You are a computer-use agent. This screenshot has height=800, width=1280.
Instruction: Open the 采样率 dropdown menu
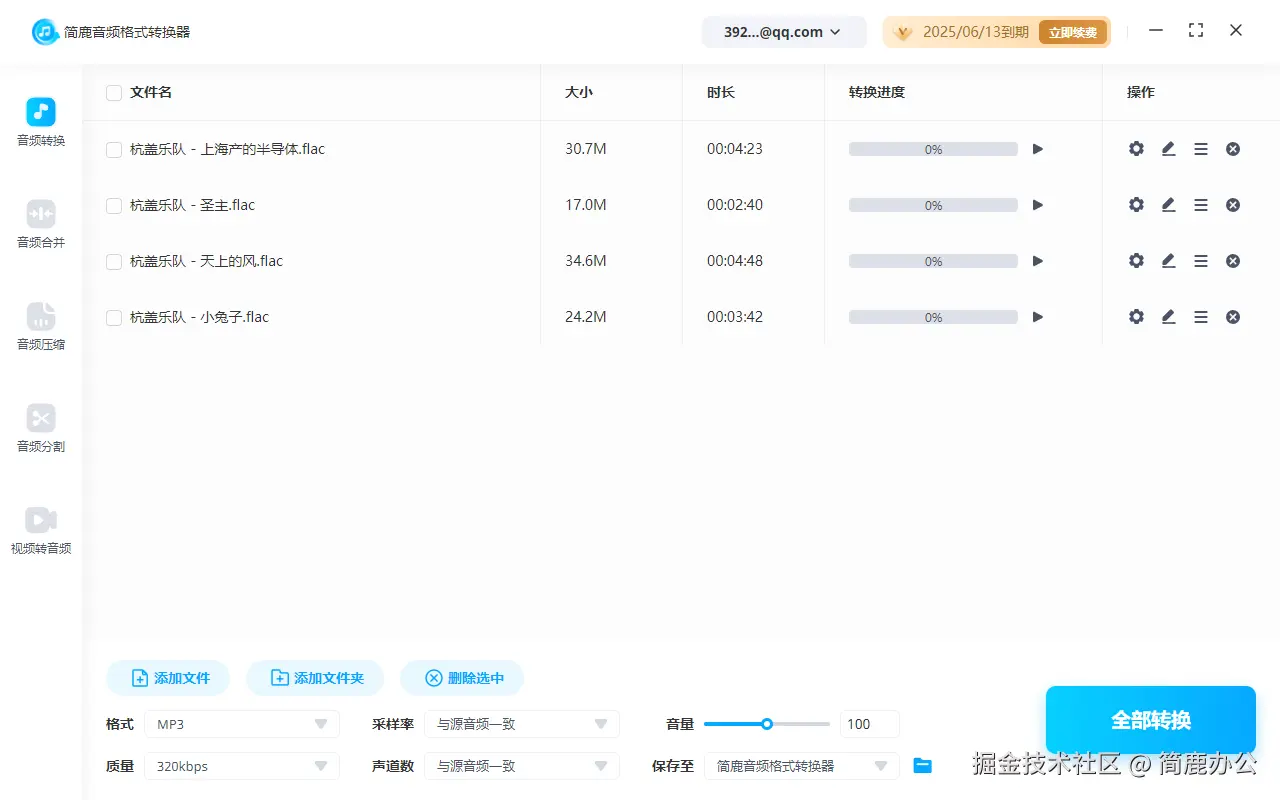pyautogui.click(x=520, y=723)
